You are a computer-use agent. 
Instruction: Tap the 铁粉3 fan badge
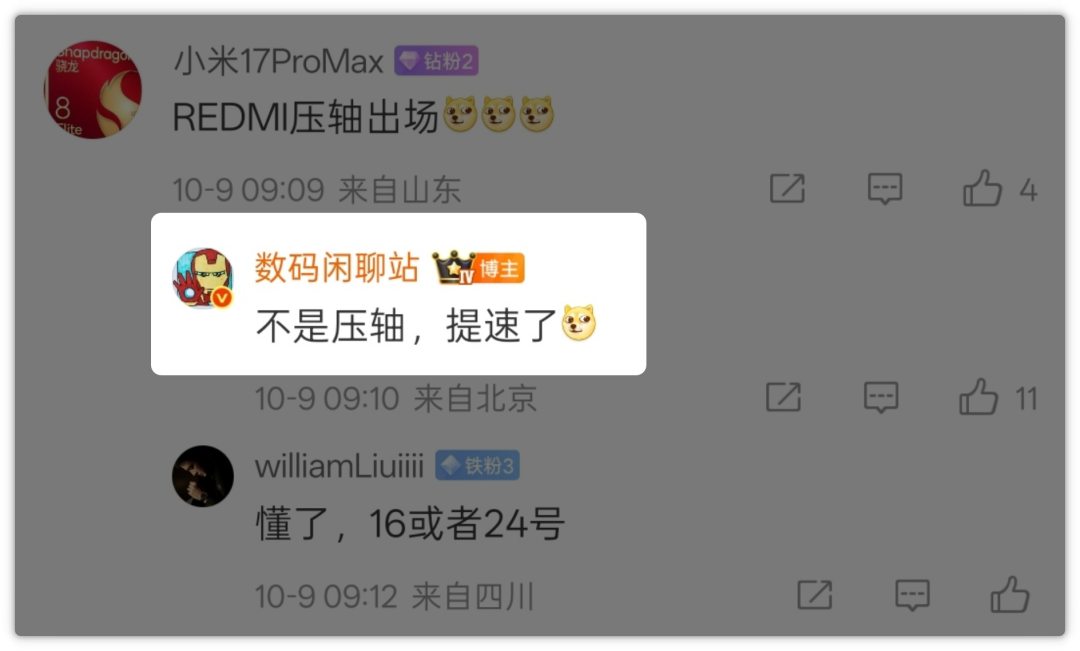[x=477, y=466]
